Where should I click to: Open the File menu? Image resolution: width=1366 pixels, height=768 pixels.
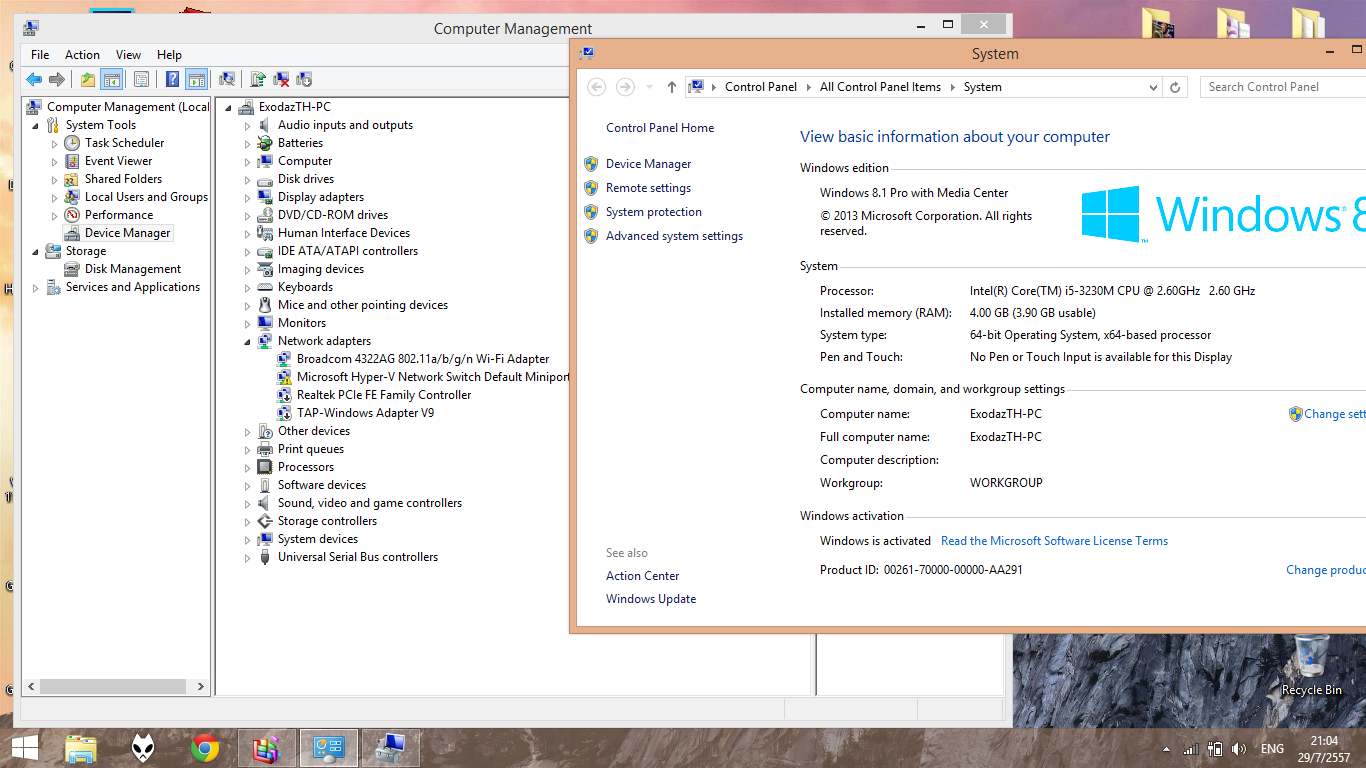pos(40,55)
